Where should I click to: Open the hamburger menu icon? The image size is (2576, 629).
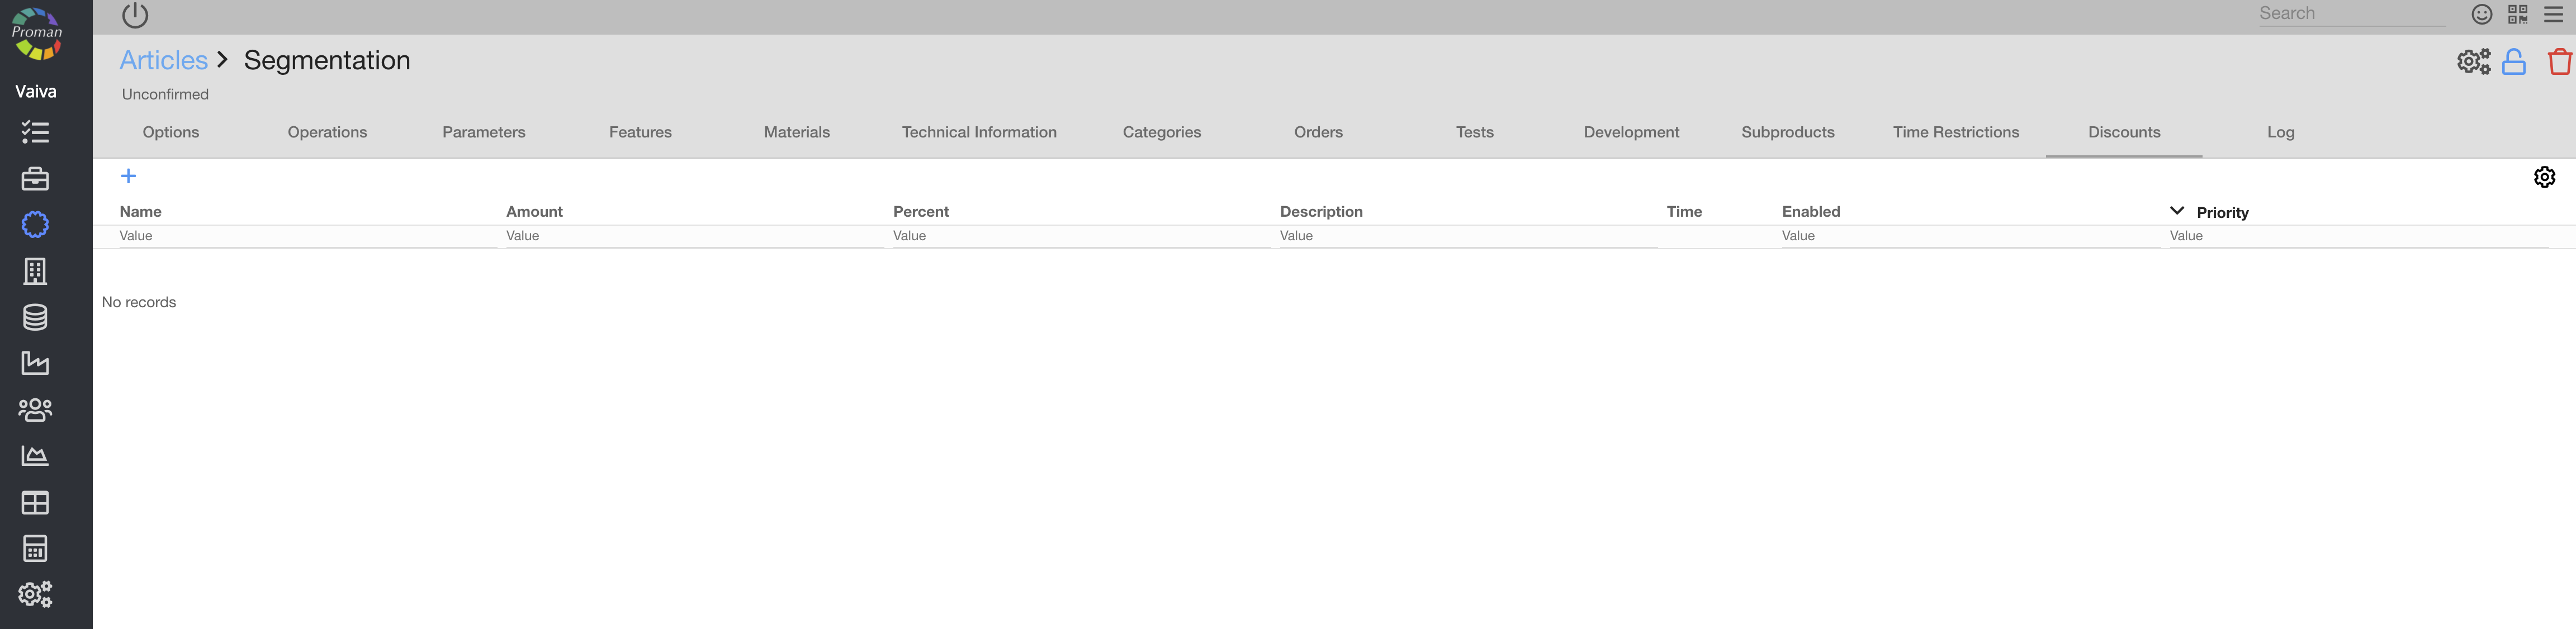[x=2553, y=14]
